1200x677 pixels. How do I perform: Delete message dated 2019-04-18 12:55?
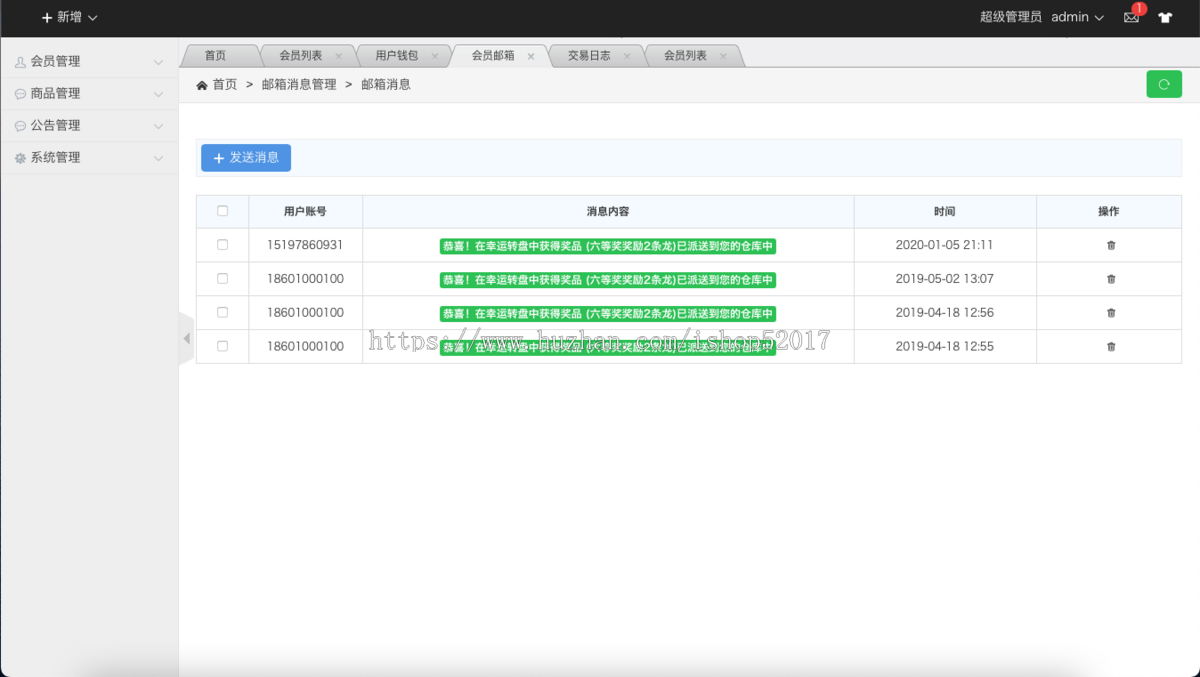[1111, 347]
